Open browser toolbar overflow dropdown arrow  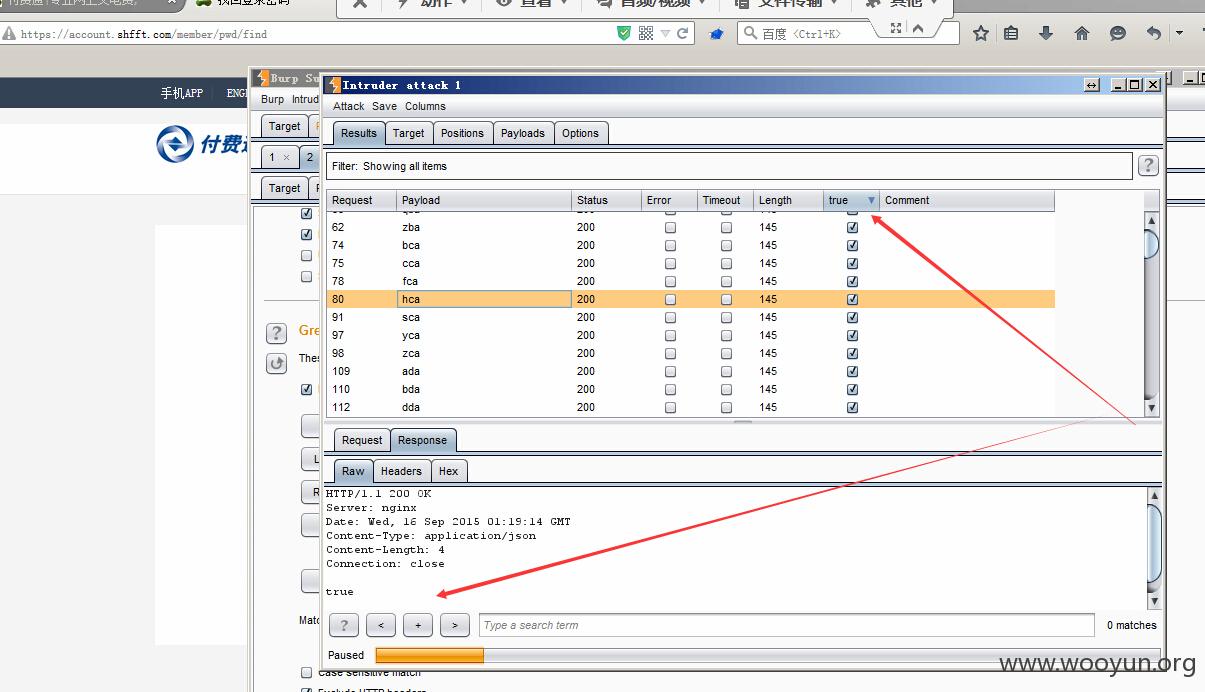coord(1179,33)
